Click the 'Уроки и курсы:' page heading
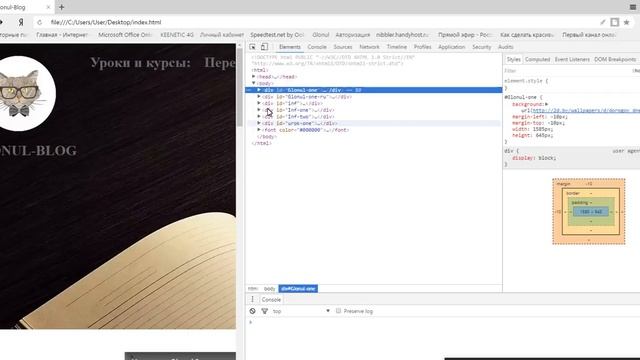Viewport: 640px width, 360px height. pyautogui.click(x=140, y=63)
